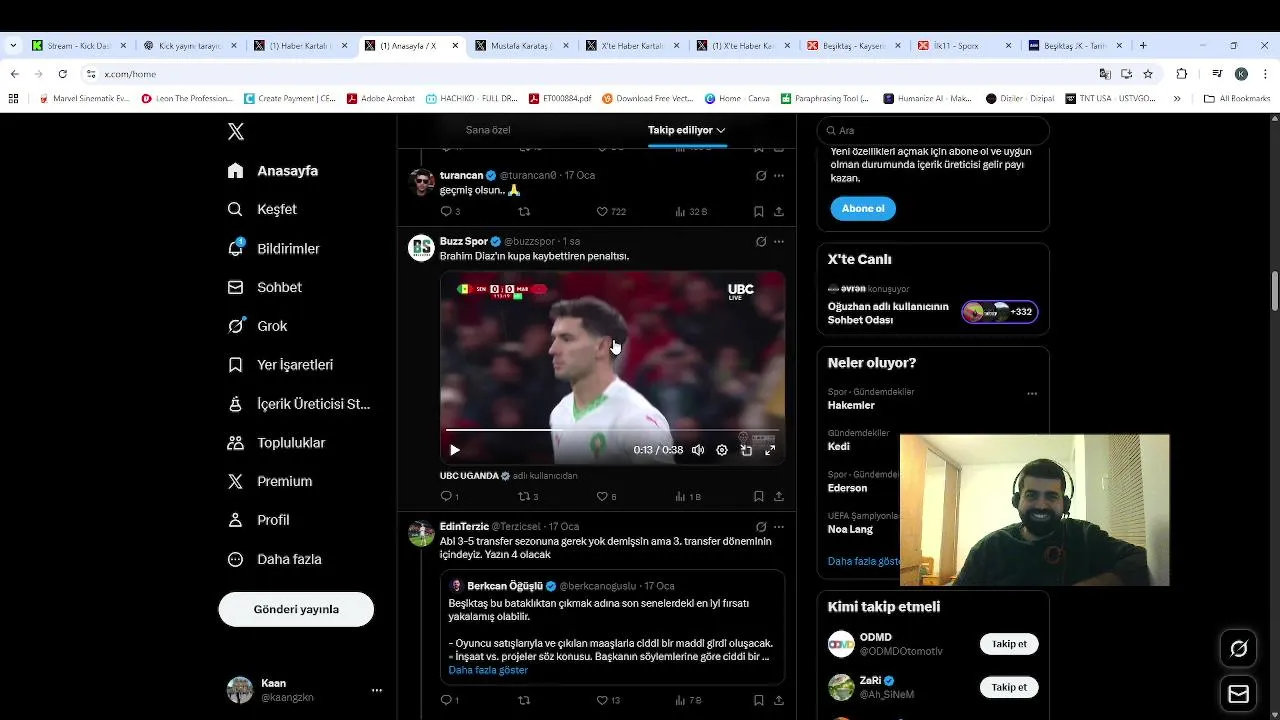
Task: Open options for Hakemler trend
Action: [x=1032, y=393]
